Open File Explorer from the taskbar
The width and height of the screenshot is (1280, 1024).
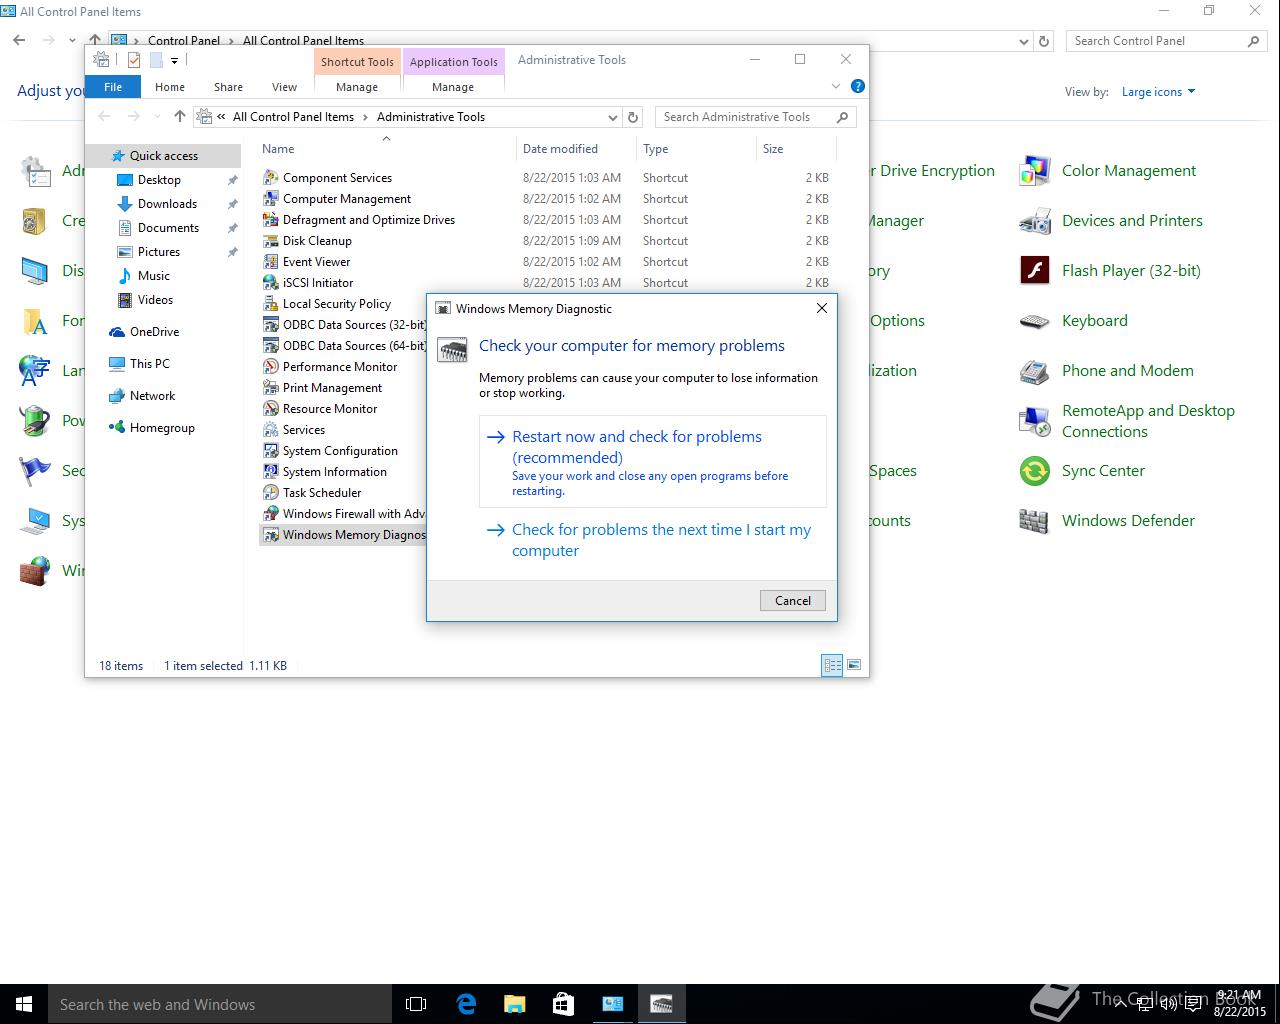[x=514, y=1004]
